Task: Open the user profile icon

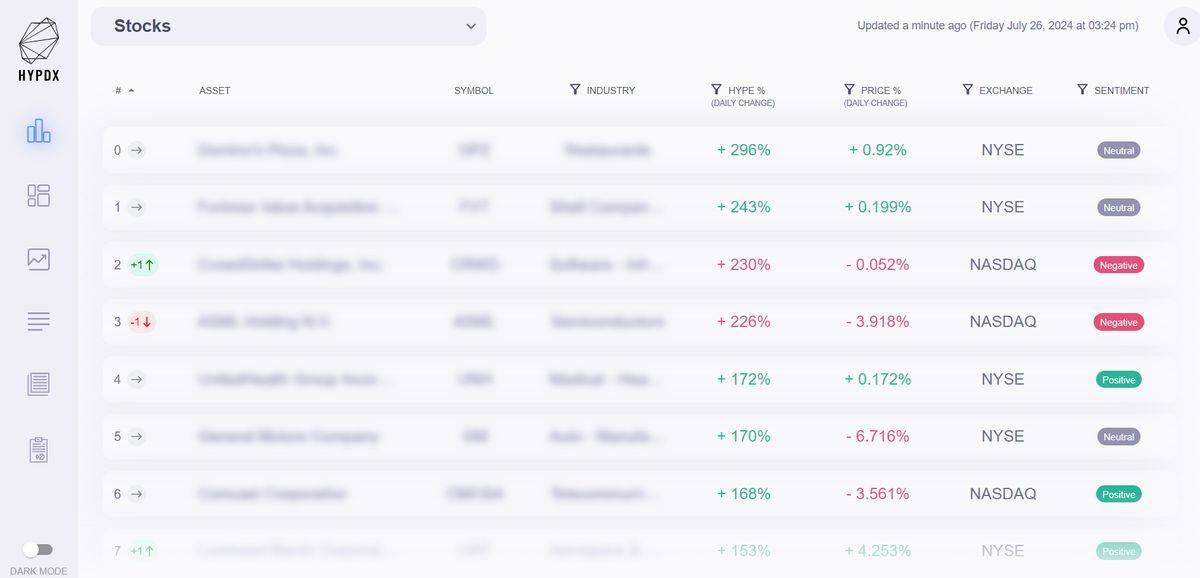Action: click(1183, 26)
